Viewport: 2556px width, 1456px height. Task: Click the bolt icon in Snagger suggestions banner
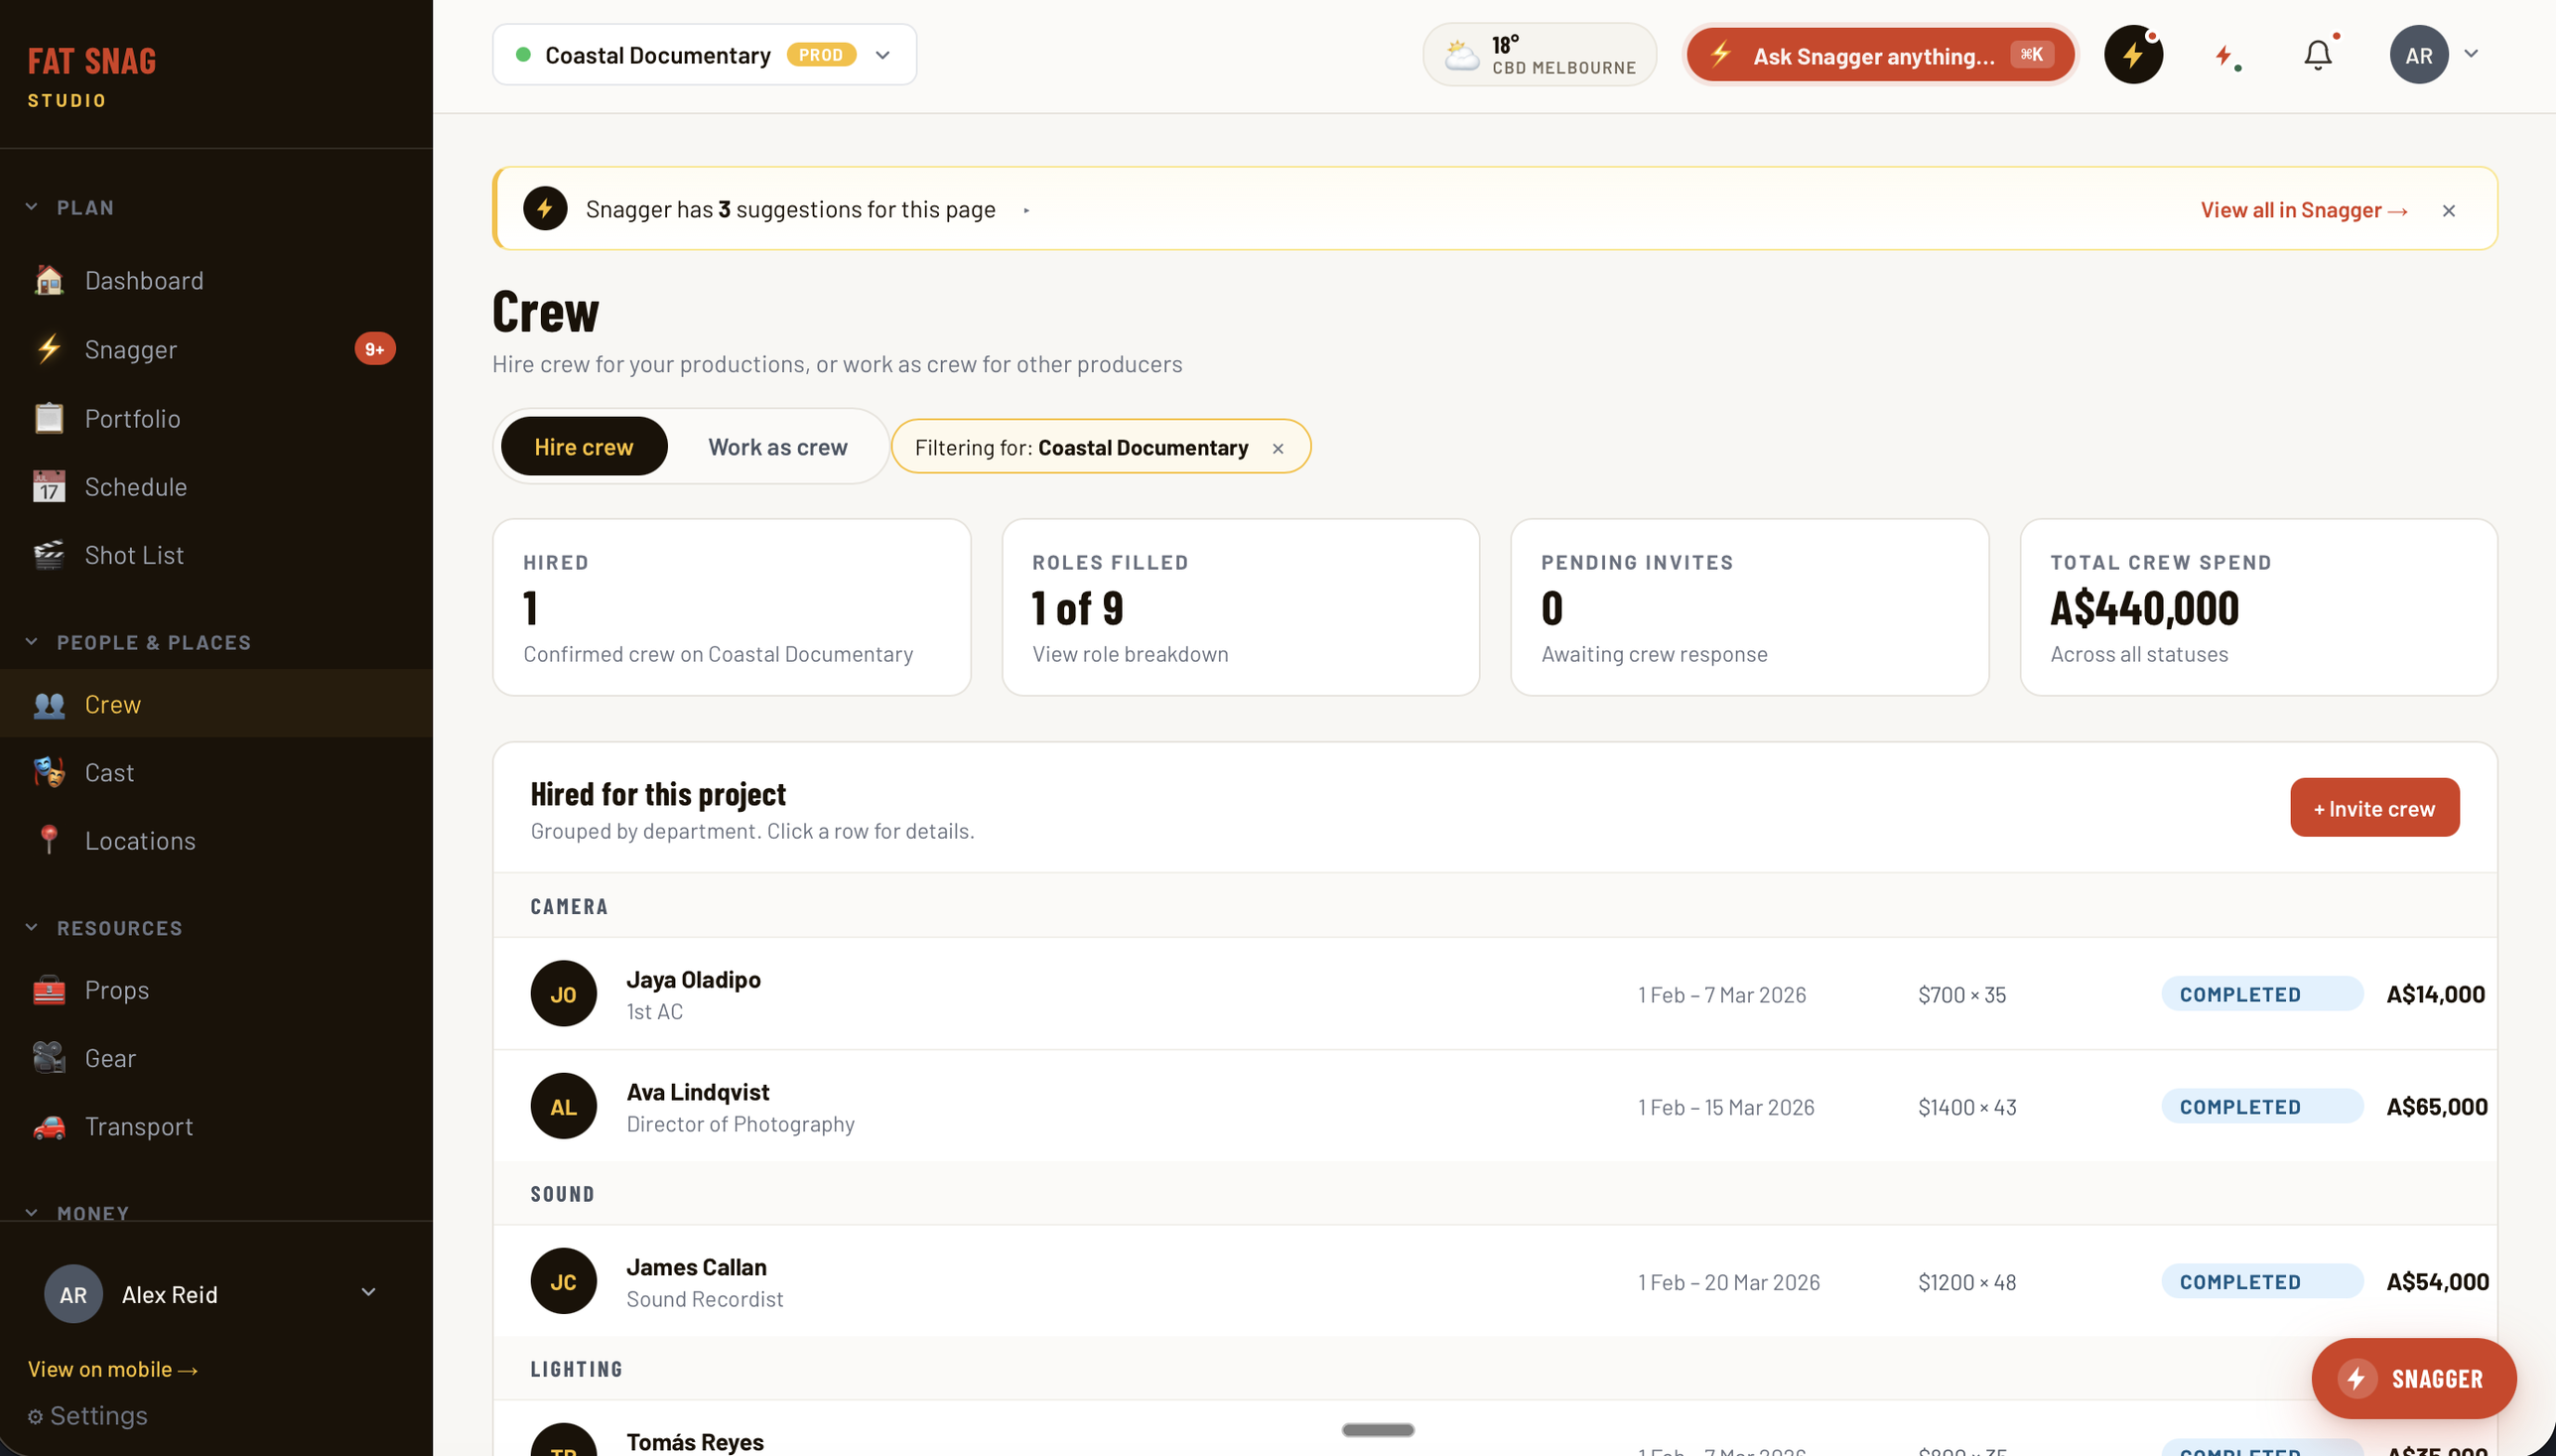pos(545,208)
